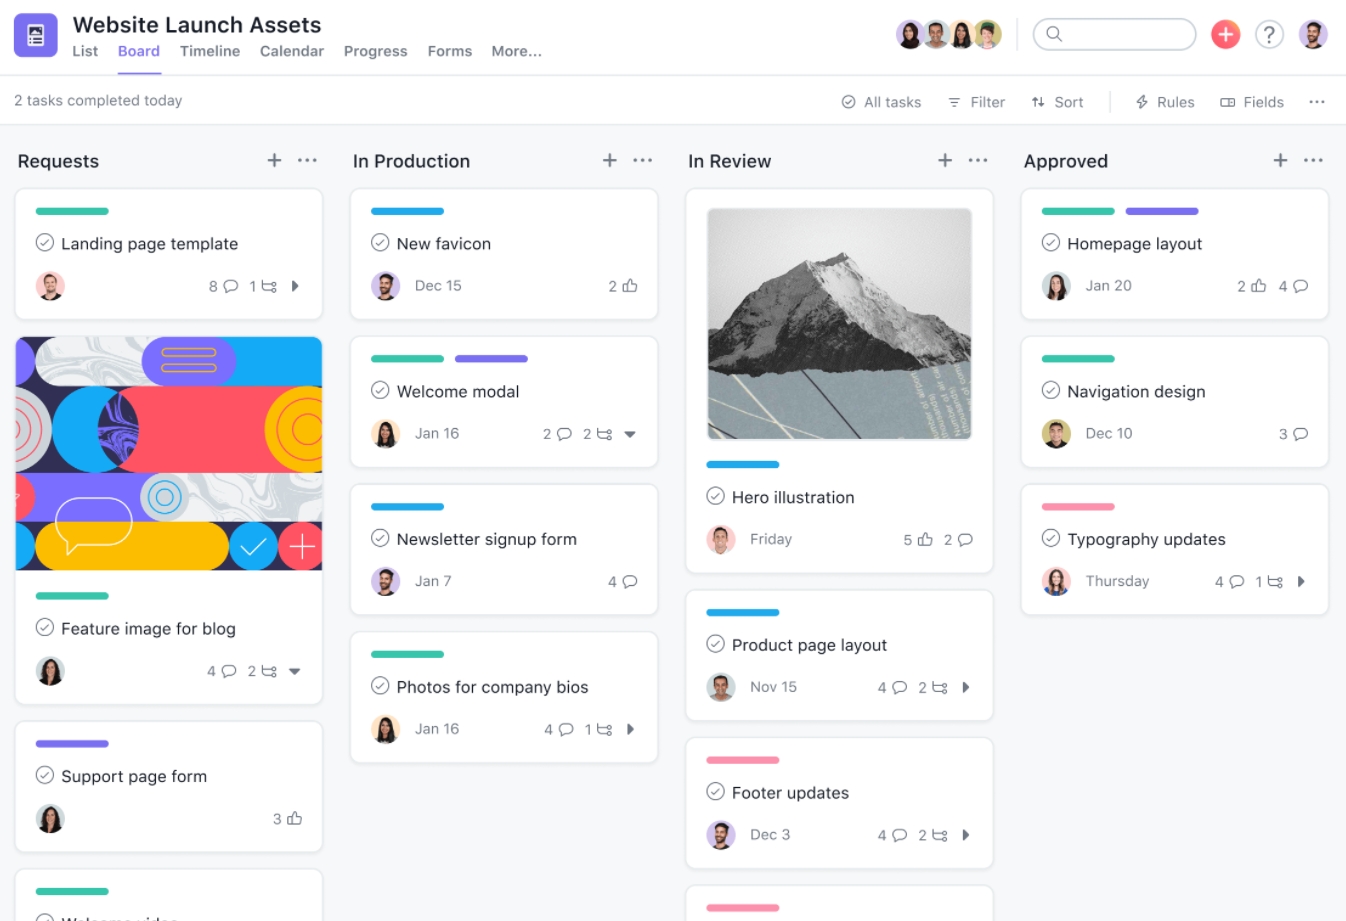Open the All tasks filter dropdown
1346x921 pixels.
tap(881, 101)
